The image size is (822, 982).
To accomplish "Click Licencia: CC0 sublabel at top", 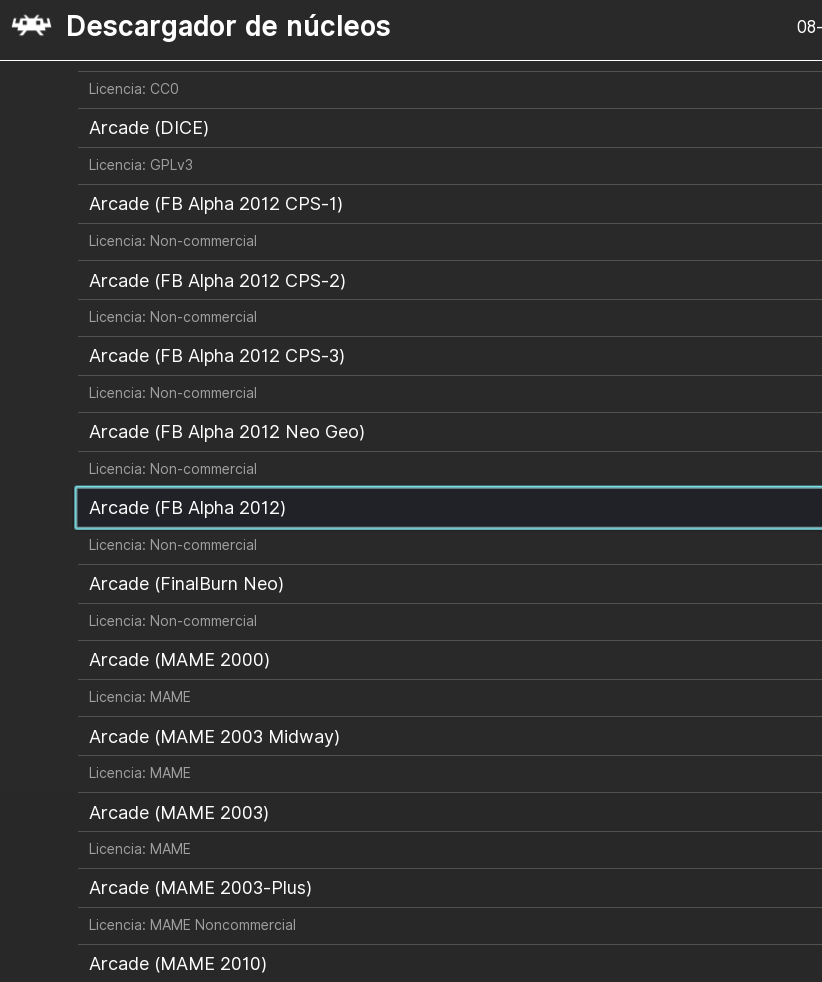I will pos(134,89).
